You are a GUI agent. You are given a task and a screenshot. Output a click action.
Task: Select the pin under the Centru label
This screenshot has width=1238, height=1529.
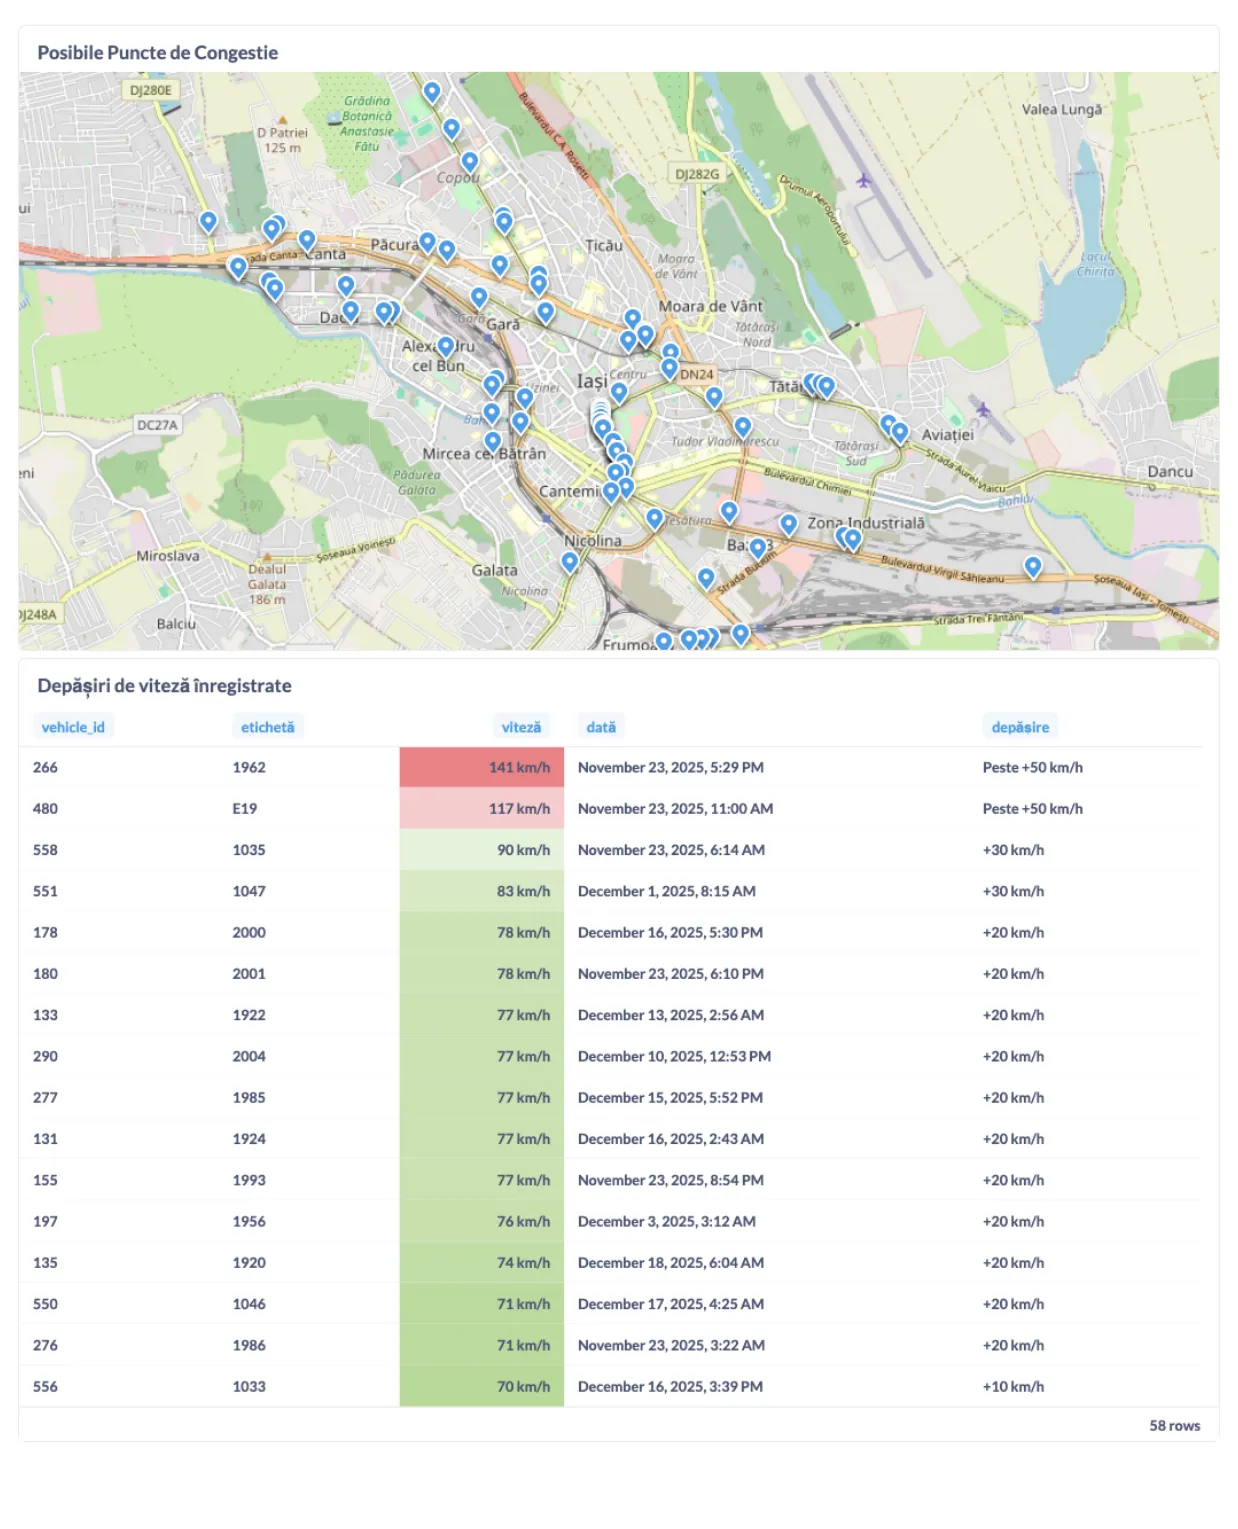tap(619, 393)
